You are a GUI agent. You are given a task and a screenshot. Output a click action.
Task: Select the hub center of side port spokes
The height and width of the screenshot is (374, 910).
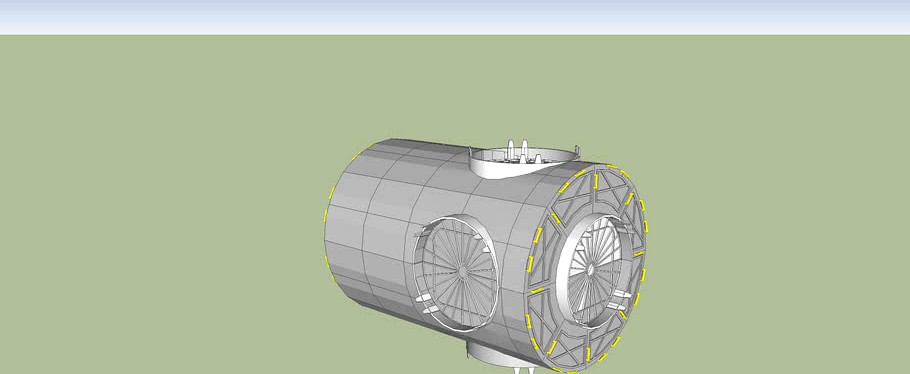pyautogui.click(x=463, y=272)
